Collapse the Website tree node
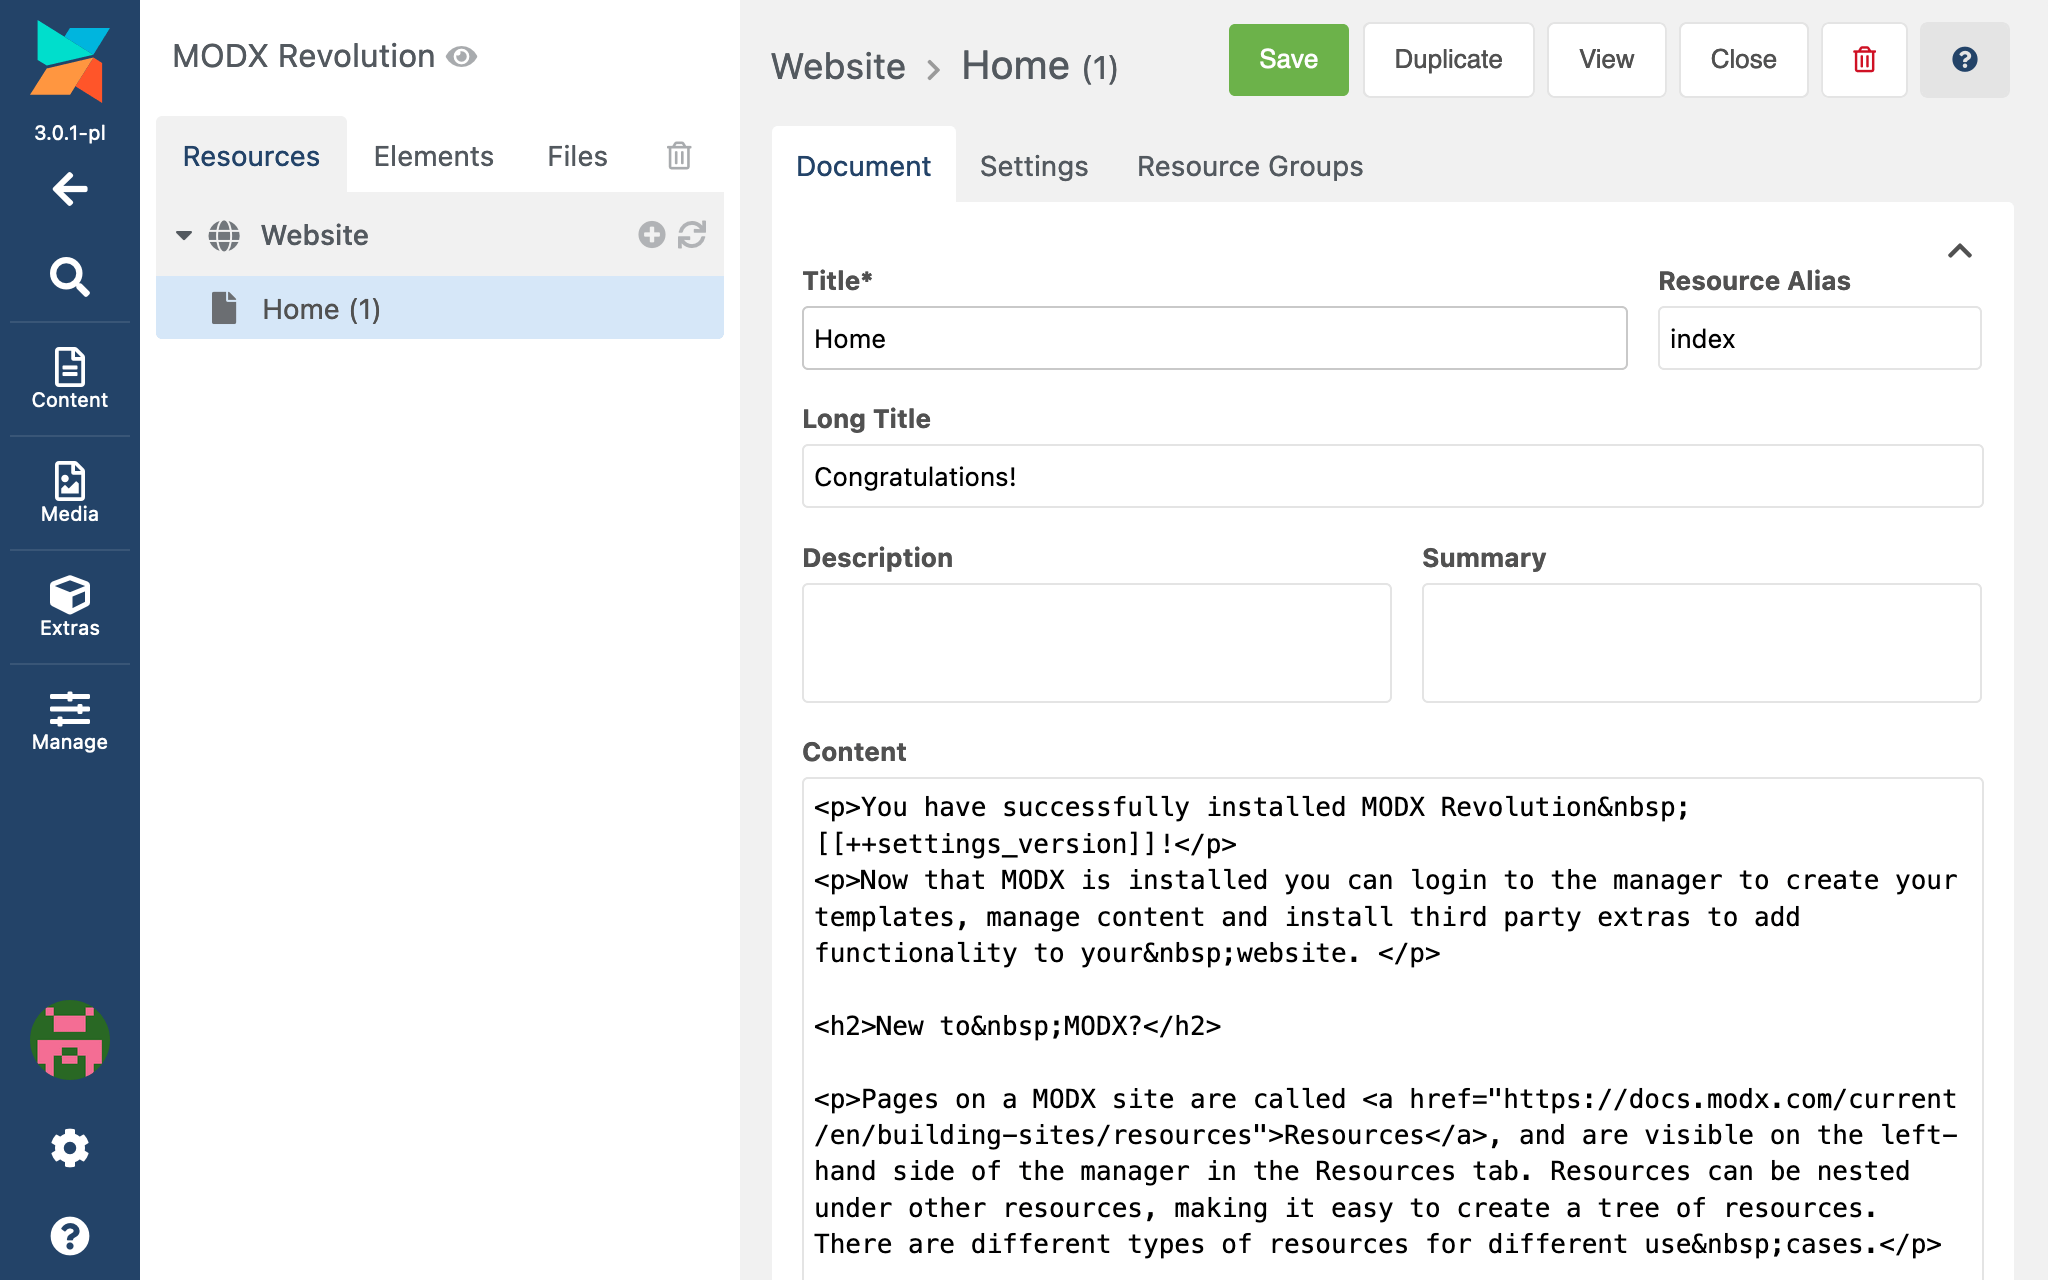 click(184, 235)
